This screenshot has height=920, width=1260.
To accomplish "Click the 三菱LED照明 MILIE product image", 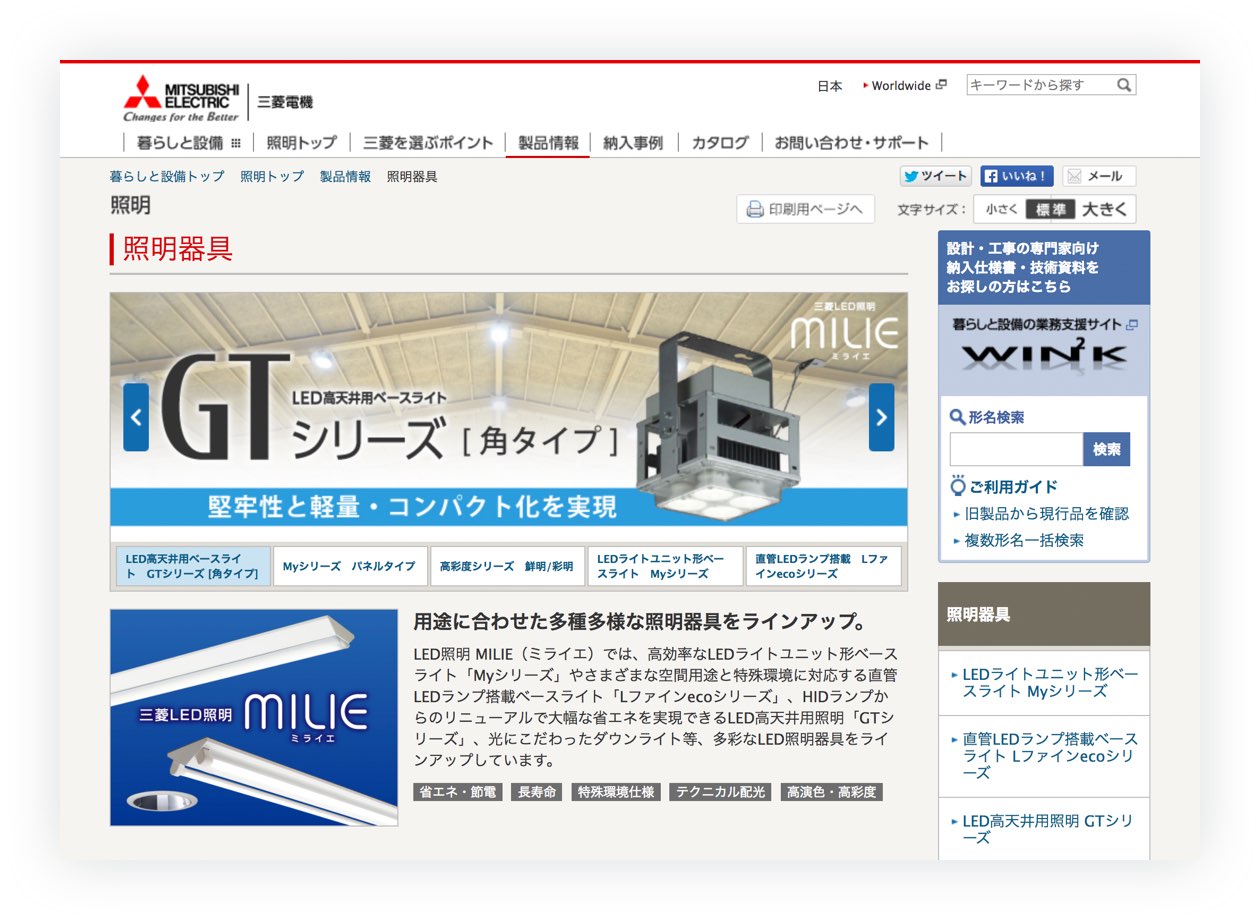I will (x=254, y=718).
